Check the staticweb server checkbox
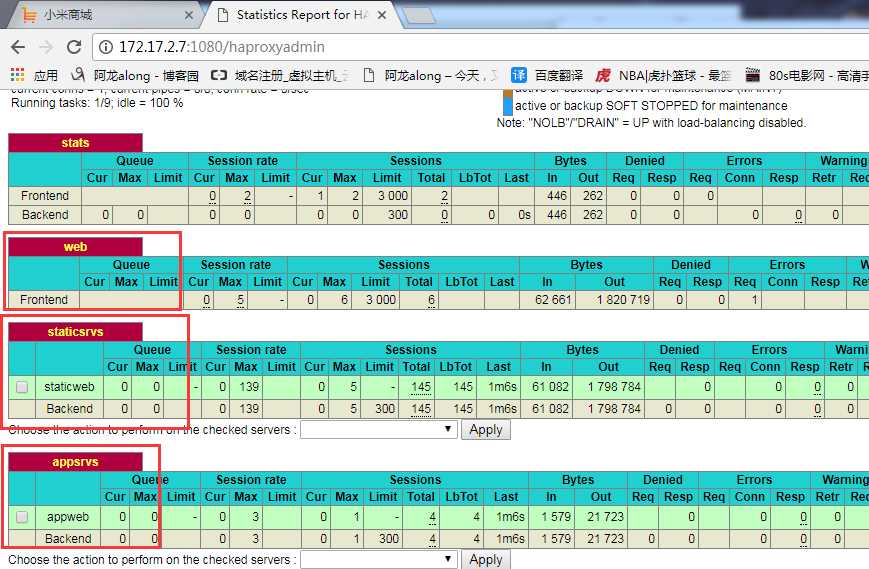The height and width of the screenshot is (569, 869). click(x=22, y=387)
